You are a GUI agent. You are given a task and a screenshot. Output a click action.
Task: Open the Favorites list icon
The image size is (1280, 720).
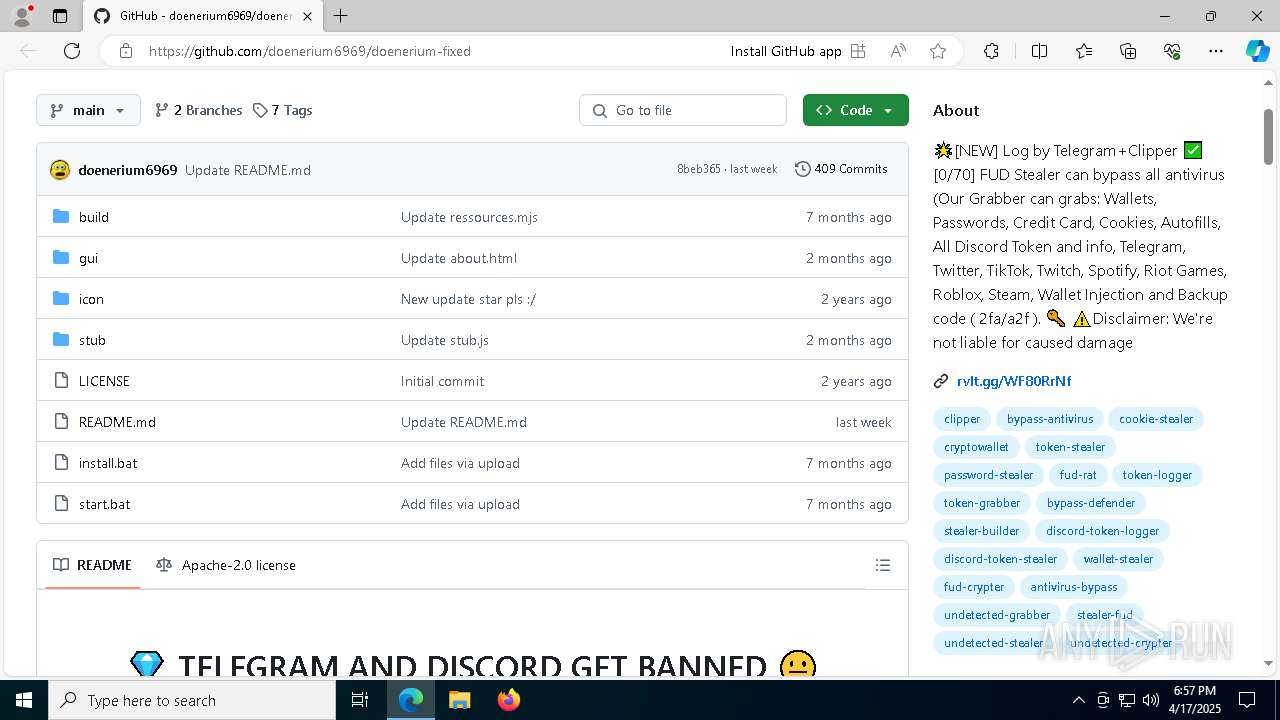click(1084, 51)
